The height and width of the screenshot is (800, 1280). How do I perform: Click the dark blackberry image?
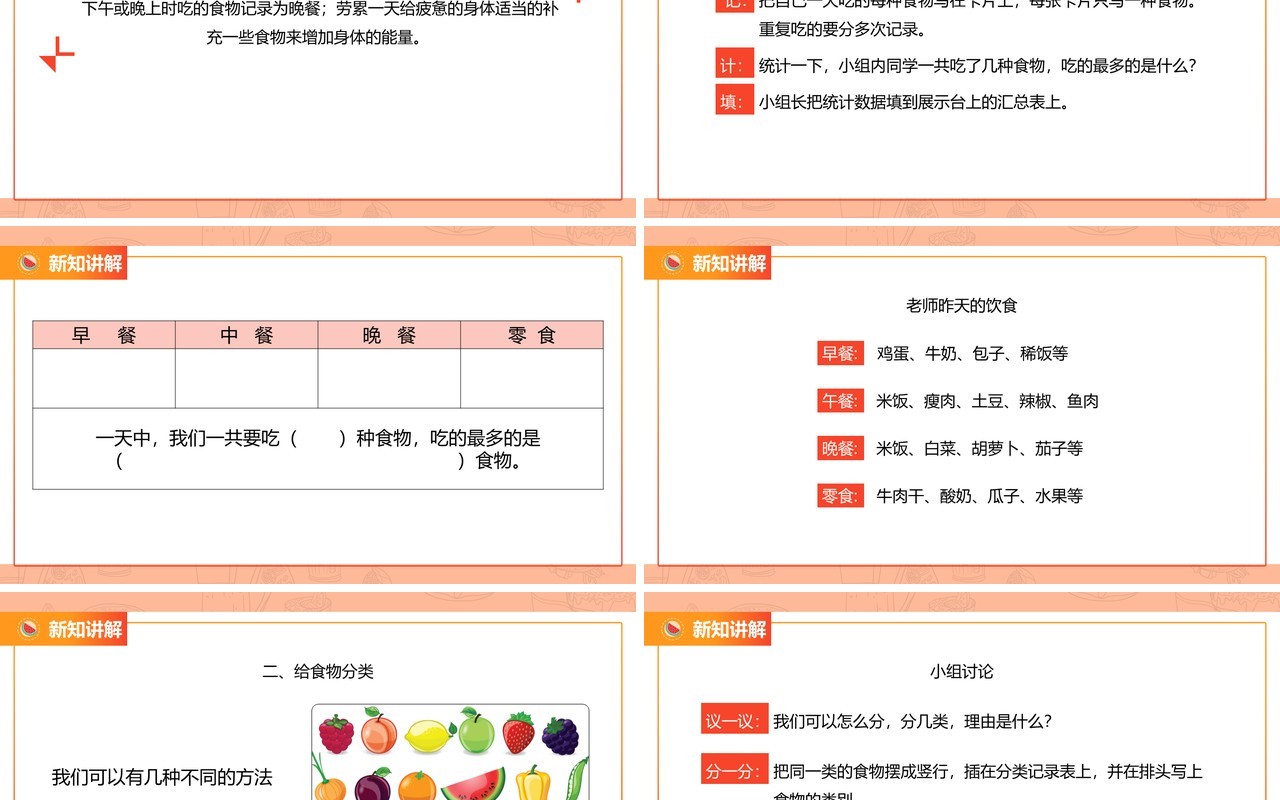click(x=560, y=736)
